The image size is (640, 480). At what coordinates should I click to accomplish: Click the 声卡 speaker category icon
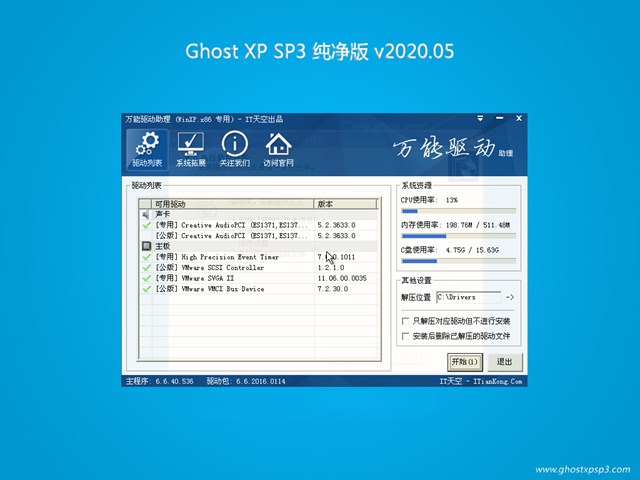coord(146,214)
